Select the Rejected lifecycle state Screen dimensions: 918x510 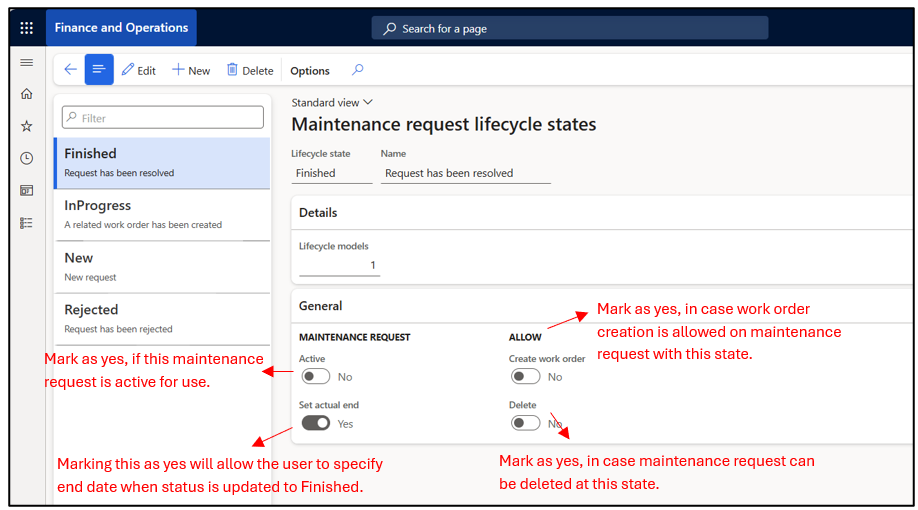[x=162, y=319]
